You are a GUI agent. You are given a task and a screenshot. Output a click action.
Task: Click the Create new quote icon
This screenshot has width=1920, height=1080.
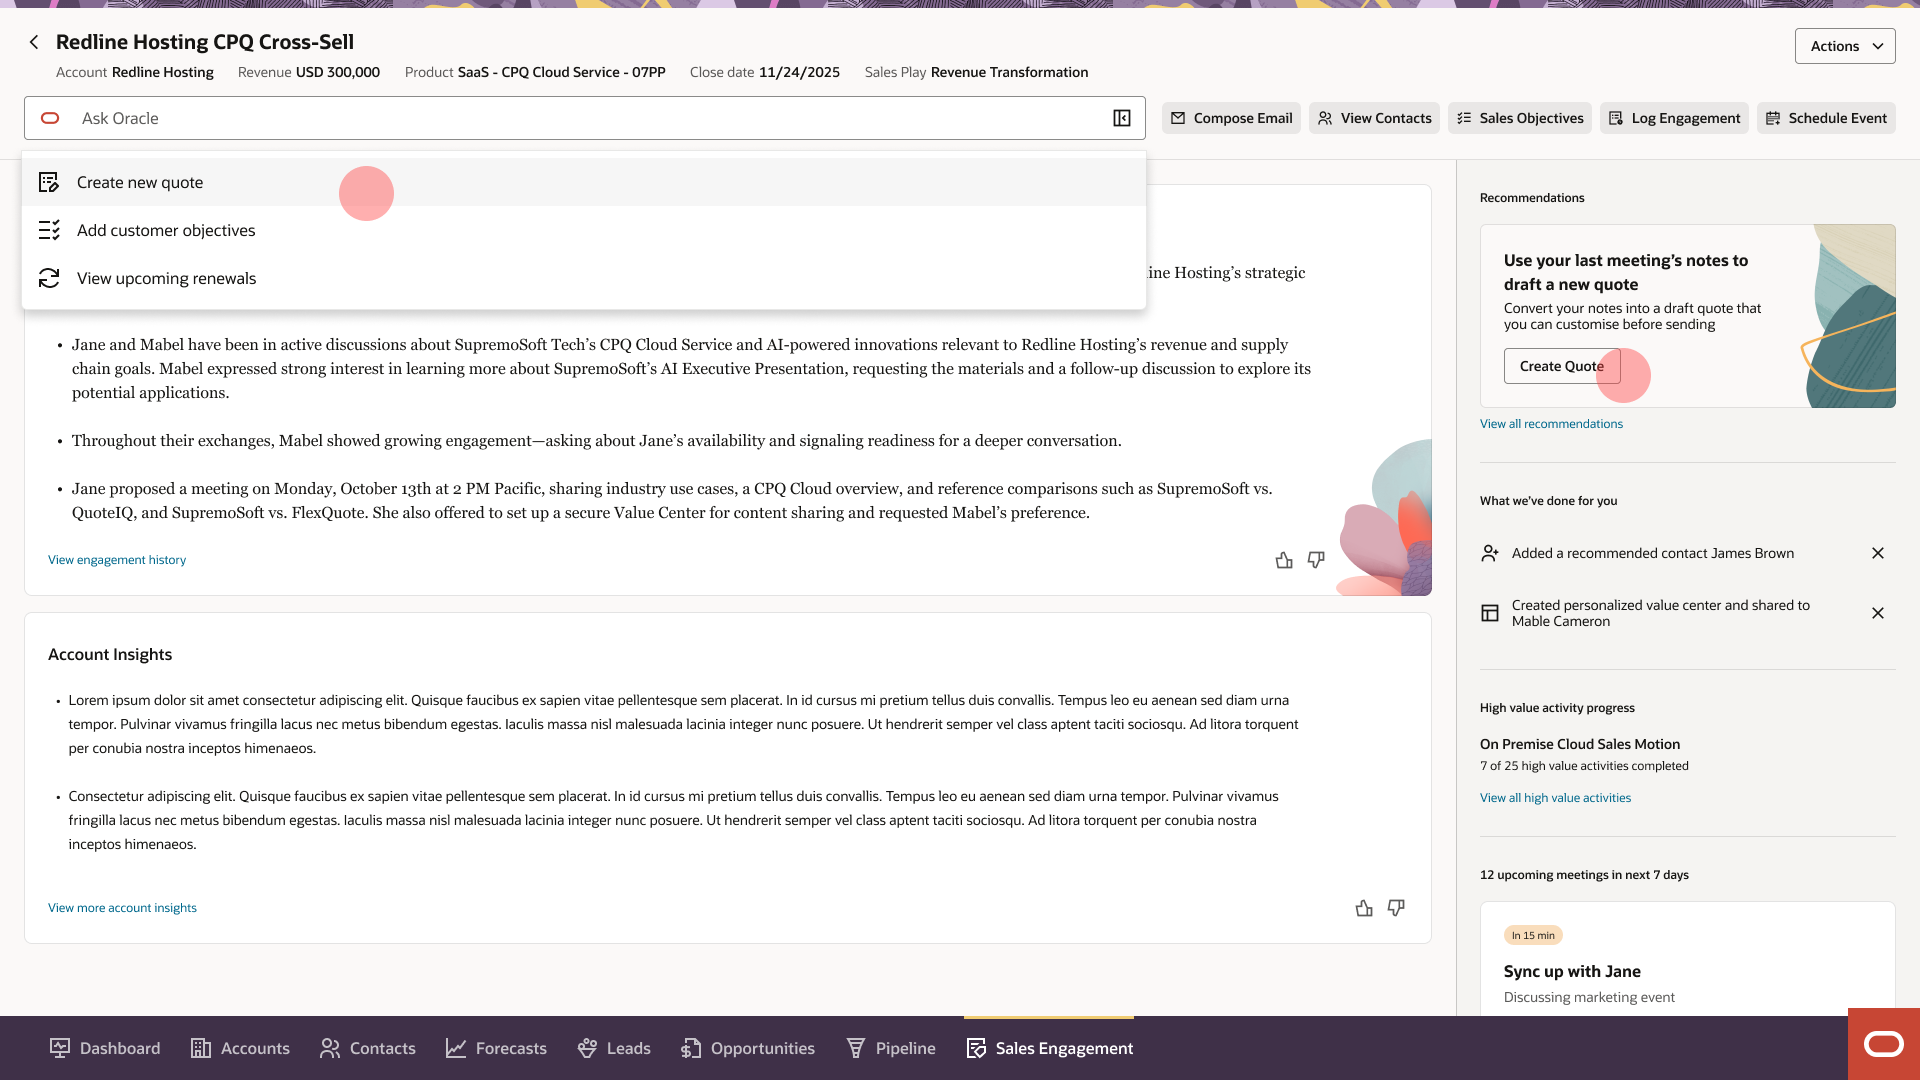49,182
